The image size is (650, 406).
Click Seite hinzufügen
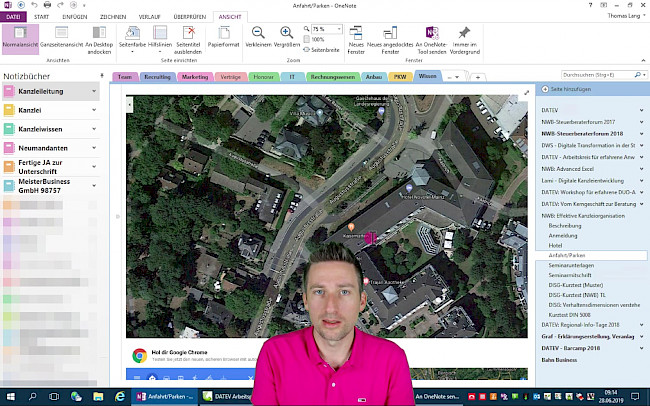(x=570, y=90)
